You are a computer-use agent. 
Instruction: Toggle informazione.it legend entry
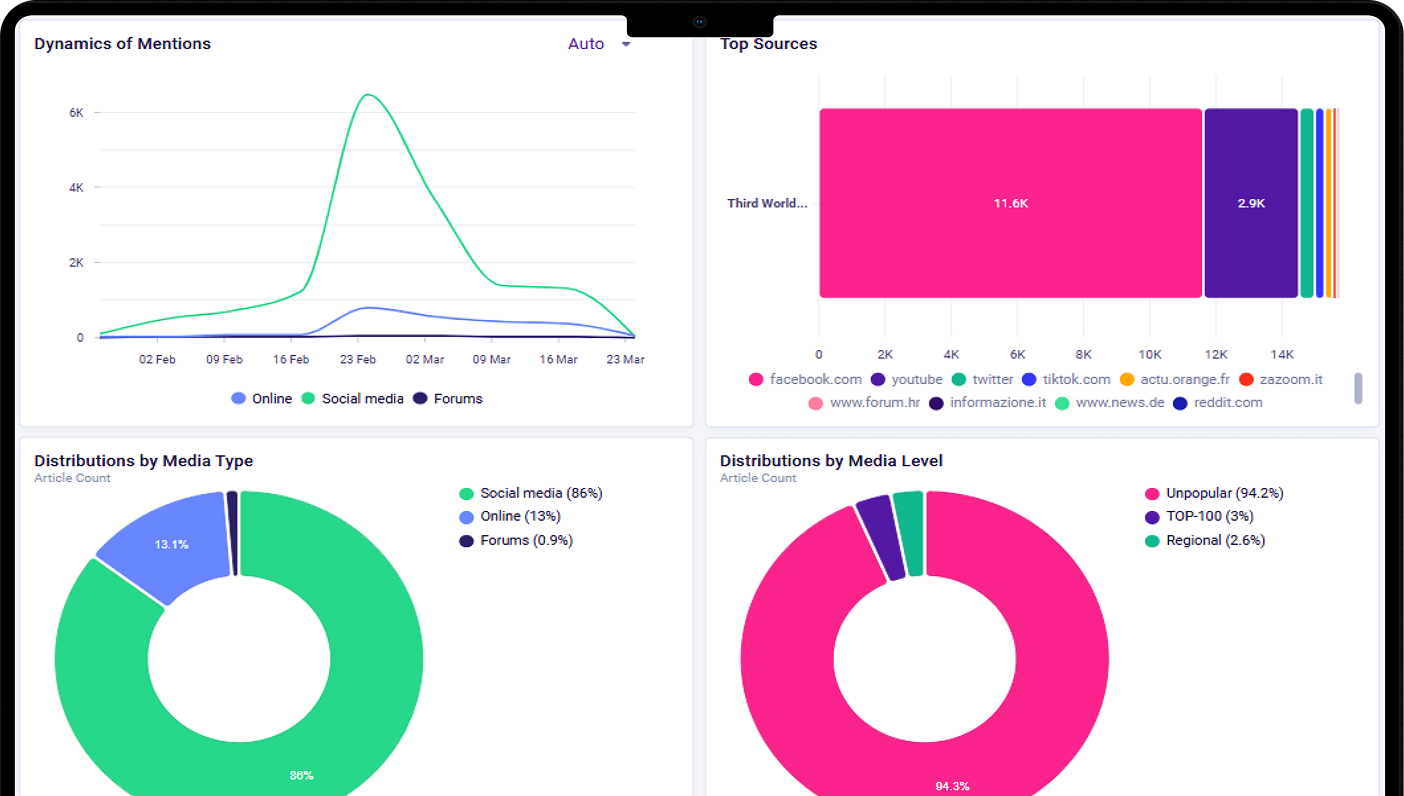point(987,402)
